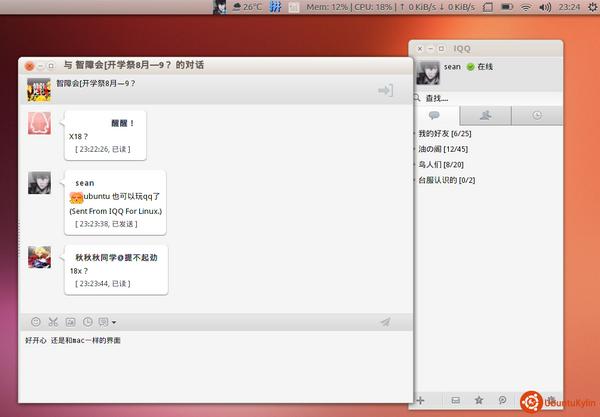The image size is (600, 417).
Task: Open the emoticon picker in chat toolbar
Action: (x=36, y=322)
